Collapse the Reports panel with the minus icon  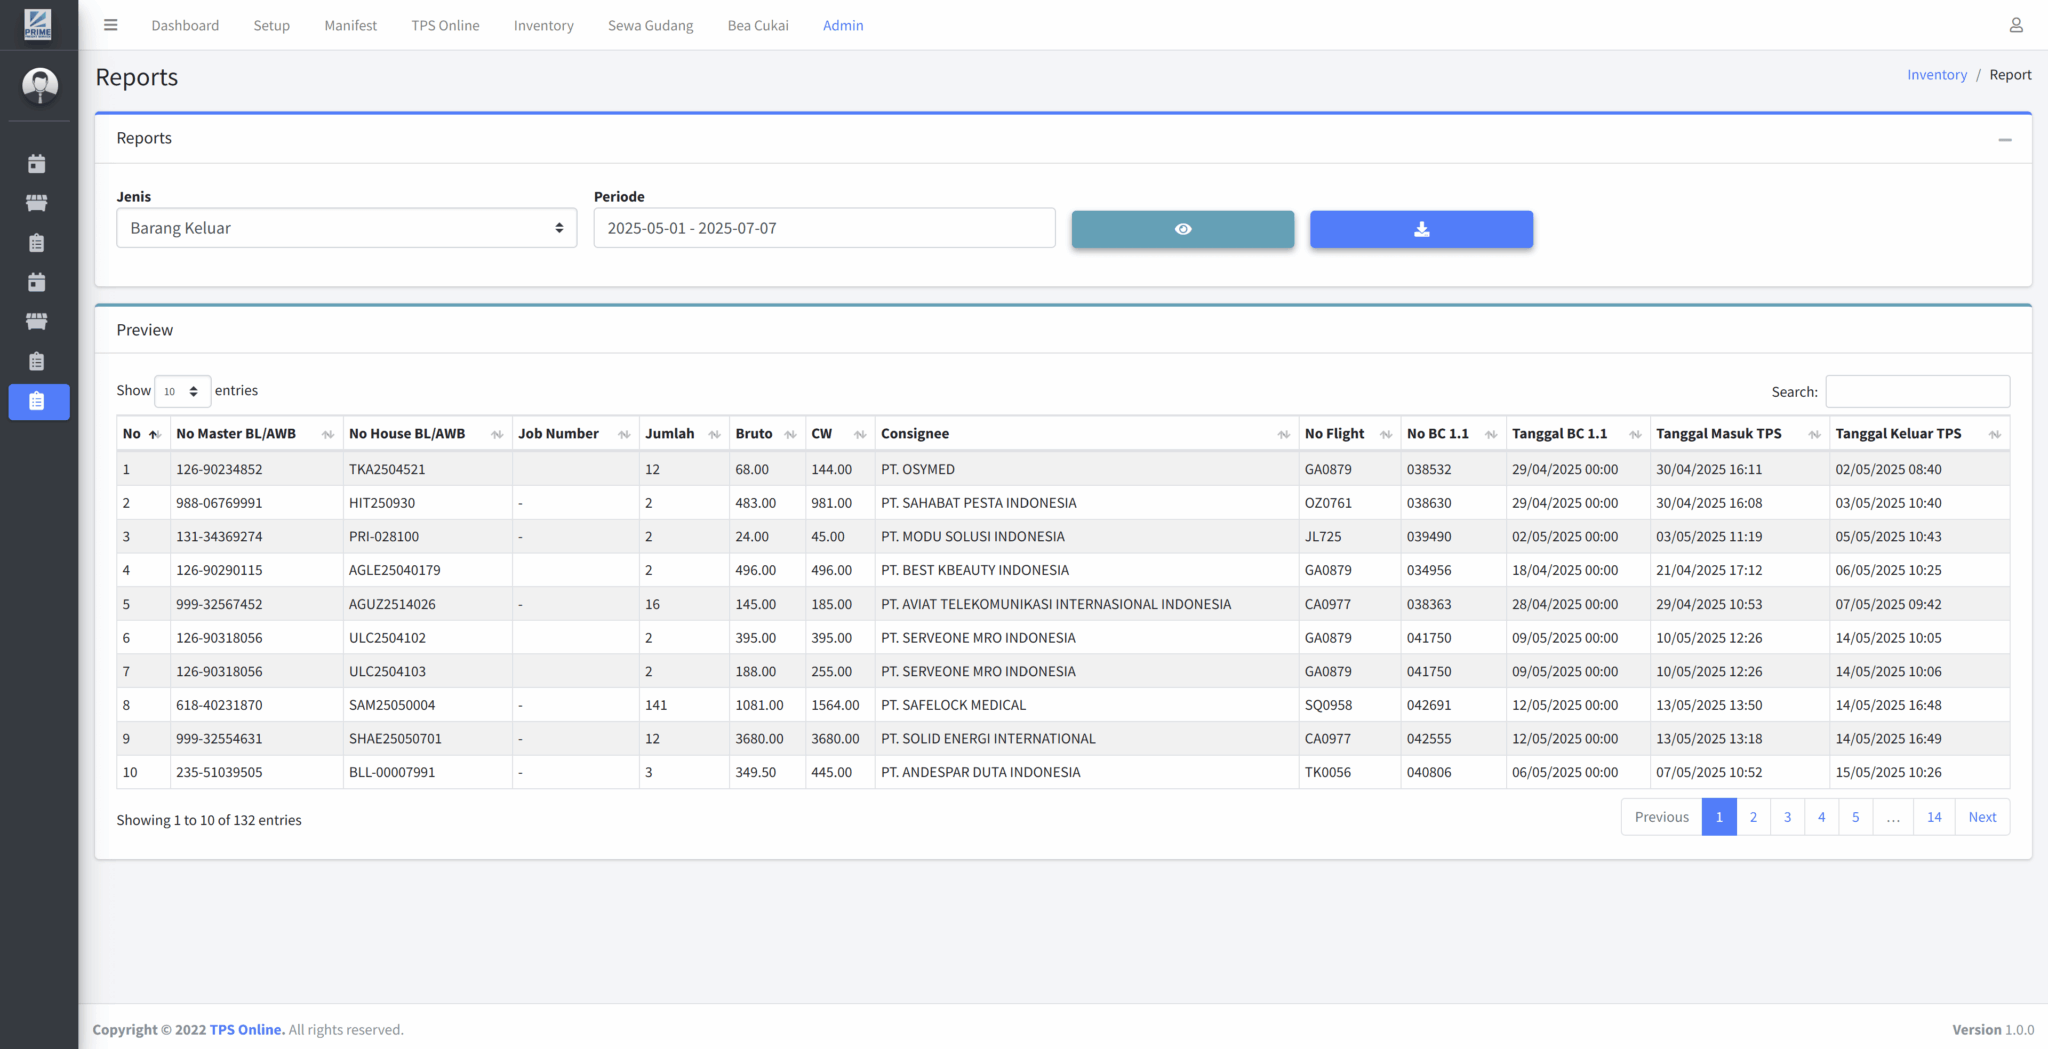point(2005,139)
